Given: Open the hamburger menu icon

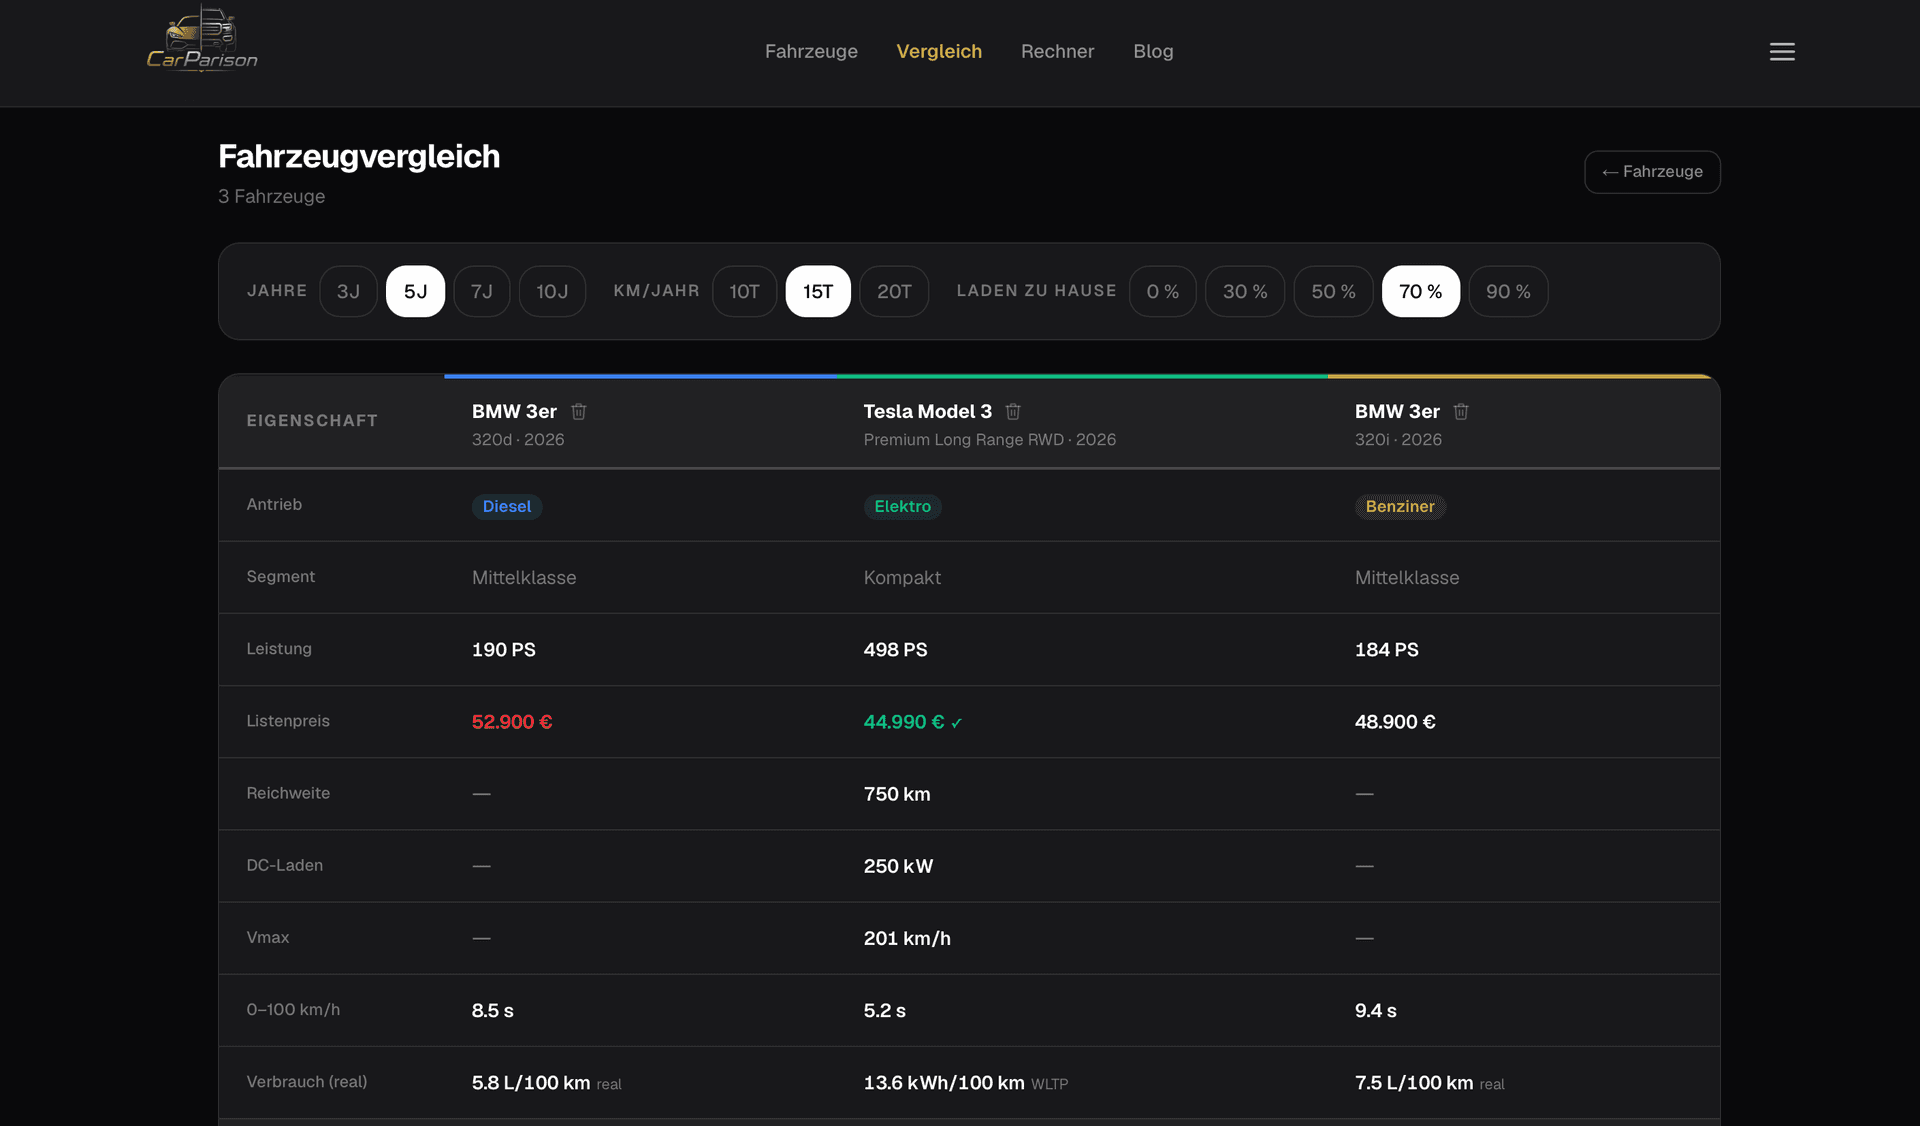Looking at the screenshot, I should tap(1781, 52).
